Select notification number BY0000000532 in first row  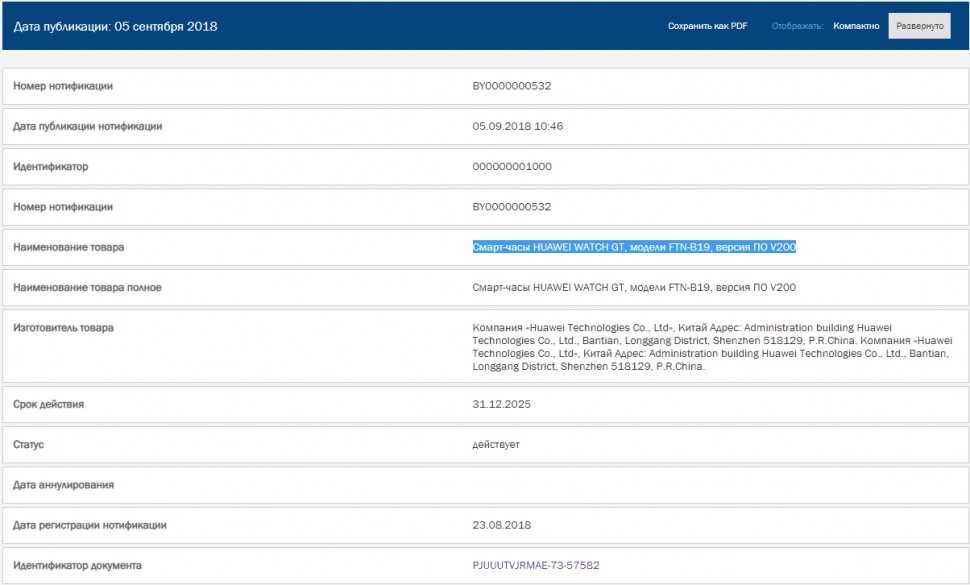pos(512,86)
